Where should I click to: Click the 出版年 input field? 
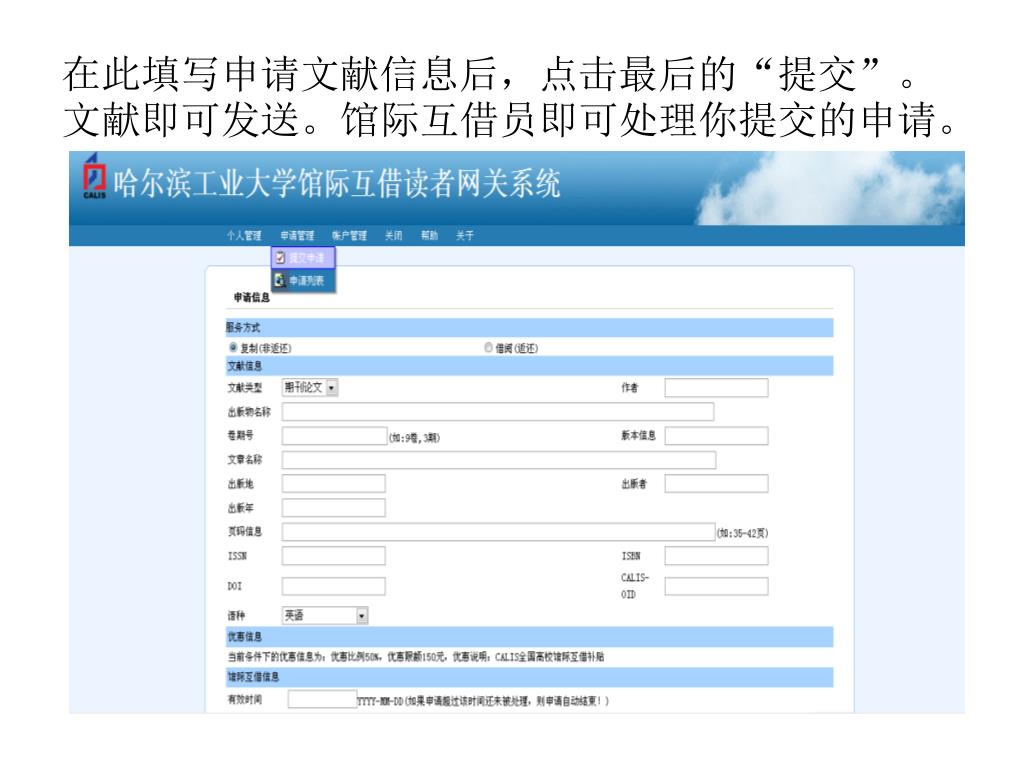pyautogui.click(x=334, y=508)
